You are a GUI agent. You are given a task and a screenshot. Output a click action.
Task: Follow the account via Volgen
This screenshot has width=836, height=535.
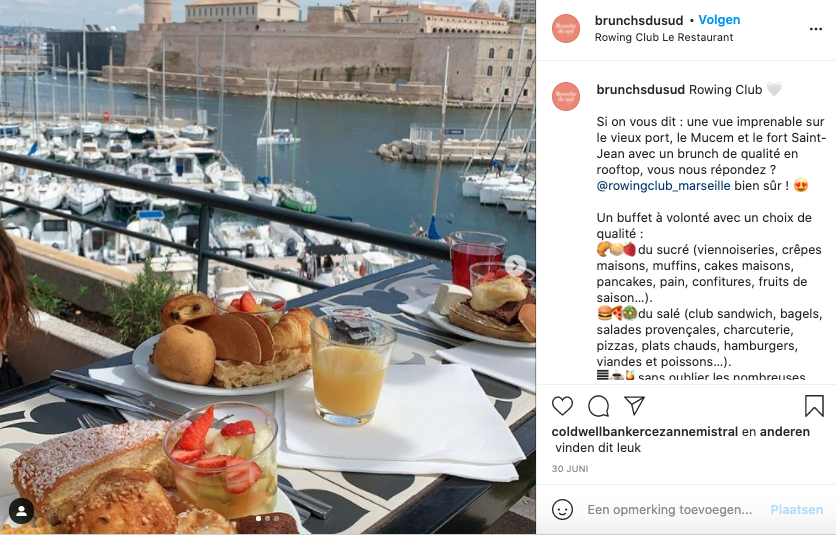[719, 20]
